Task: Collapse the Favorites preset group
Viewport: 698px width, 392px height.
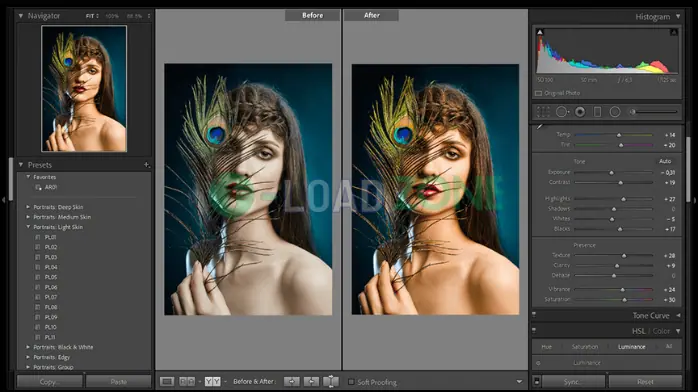Action: tap(28, 177)
